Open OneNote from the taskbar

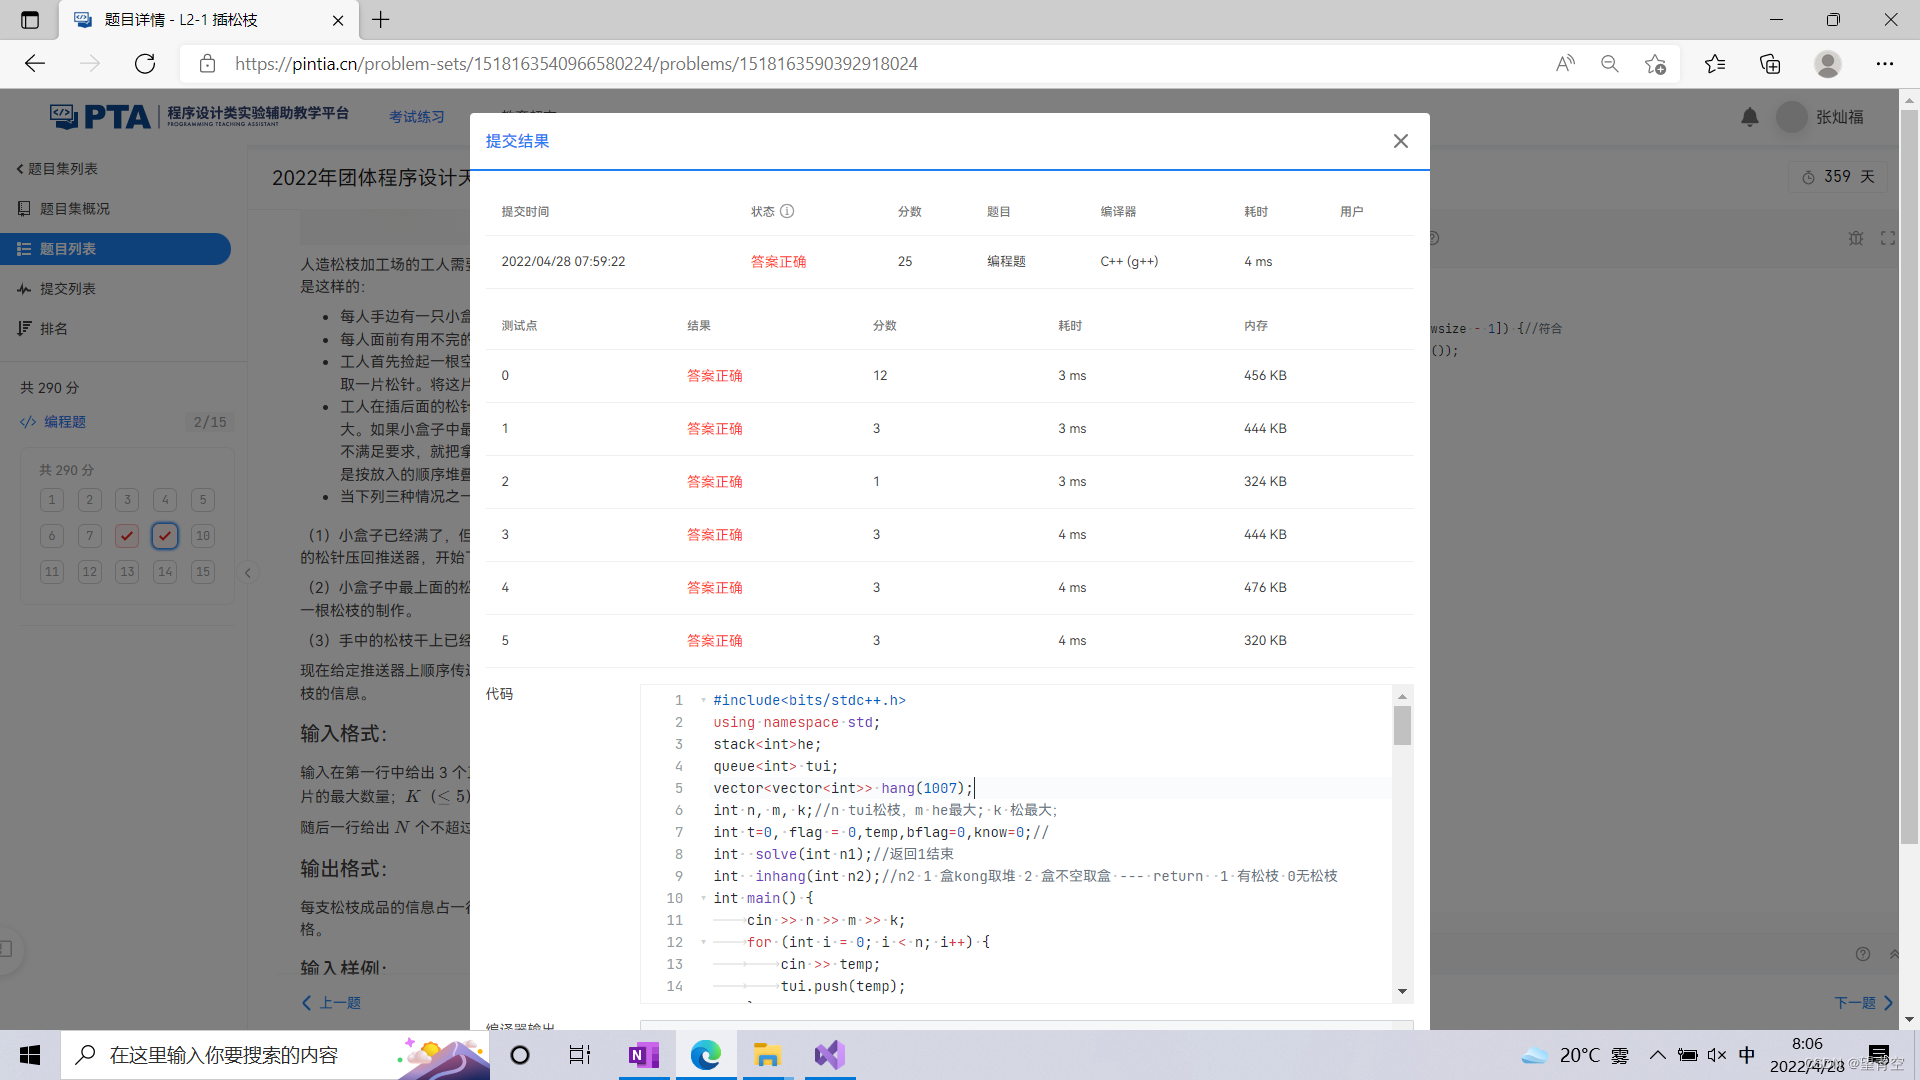click(x=643, y=1055)
